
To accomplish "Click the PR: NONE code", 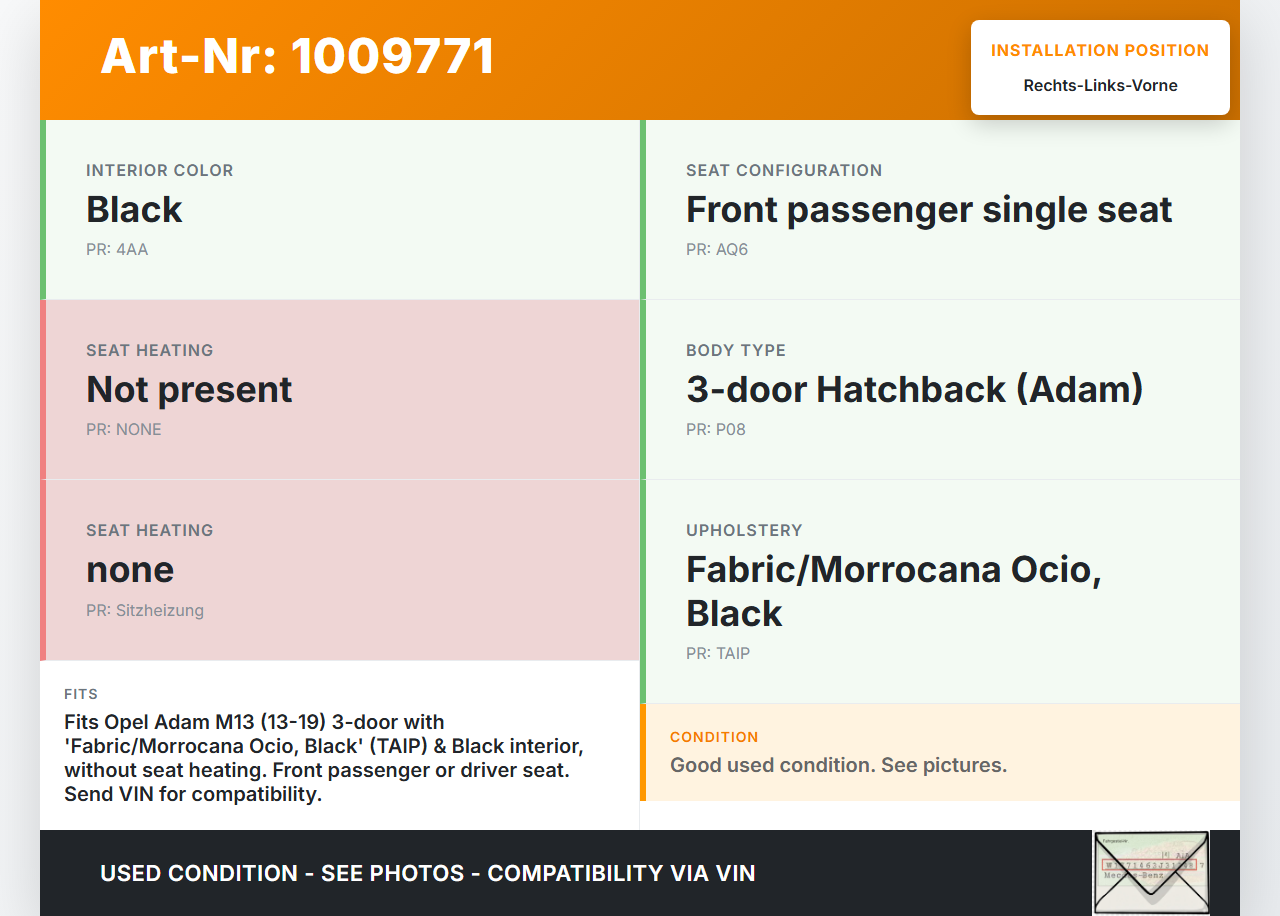I will point(123,430).
